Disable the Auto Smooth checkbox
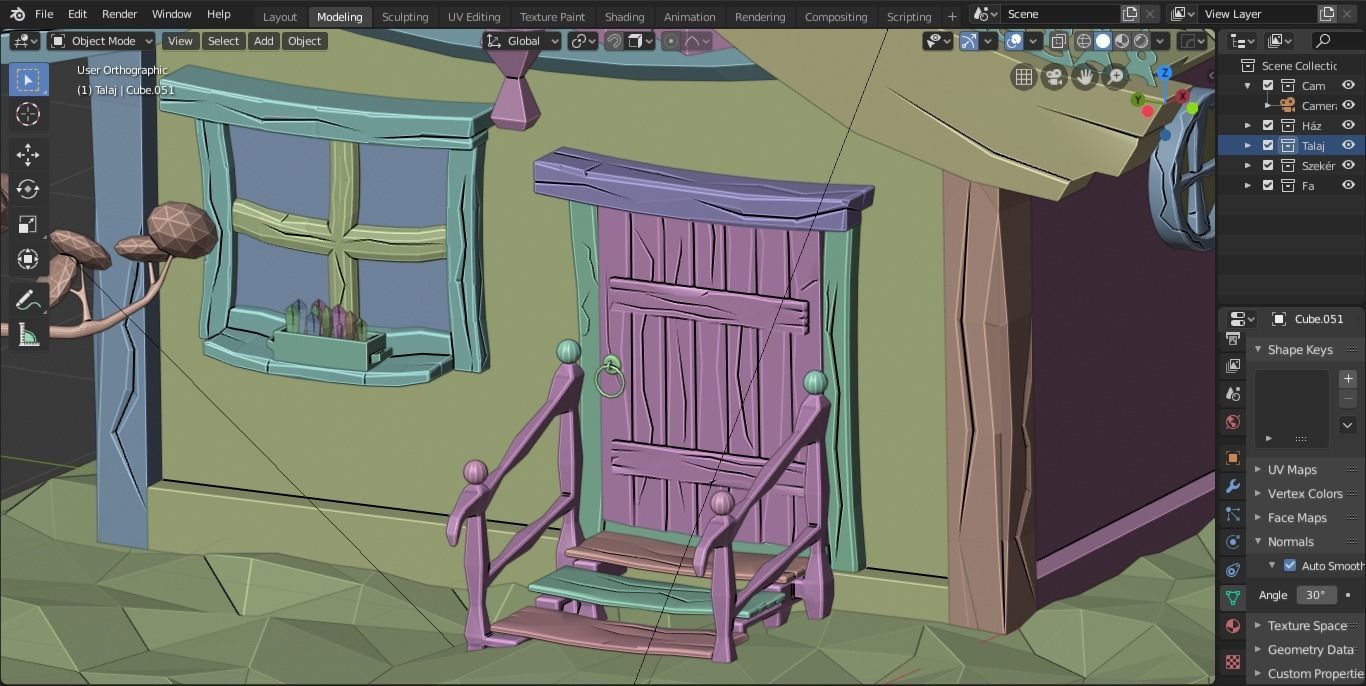The image size is (1366, 686). (x=1290, y=566)
